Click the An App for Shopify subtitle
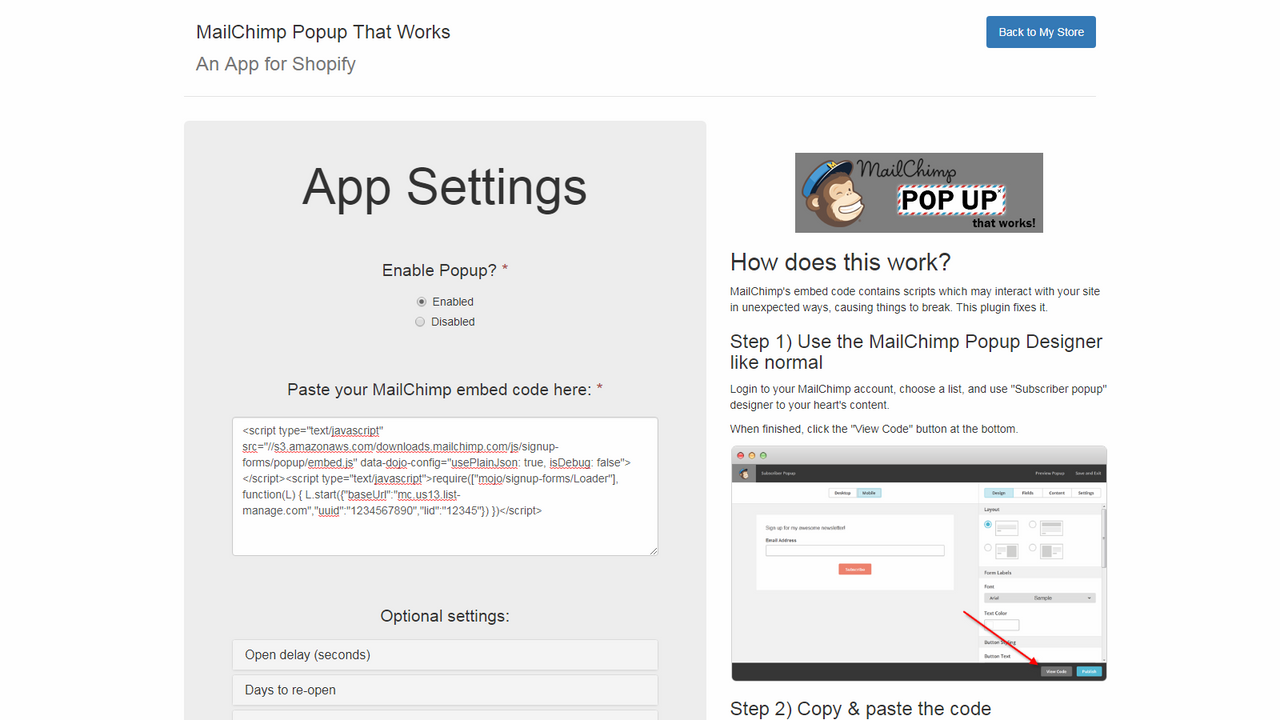Viewport: 1280px width, 720px height. (x=276, y=64)
